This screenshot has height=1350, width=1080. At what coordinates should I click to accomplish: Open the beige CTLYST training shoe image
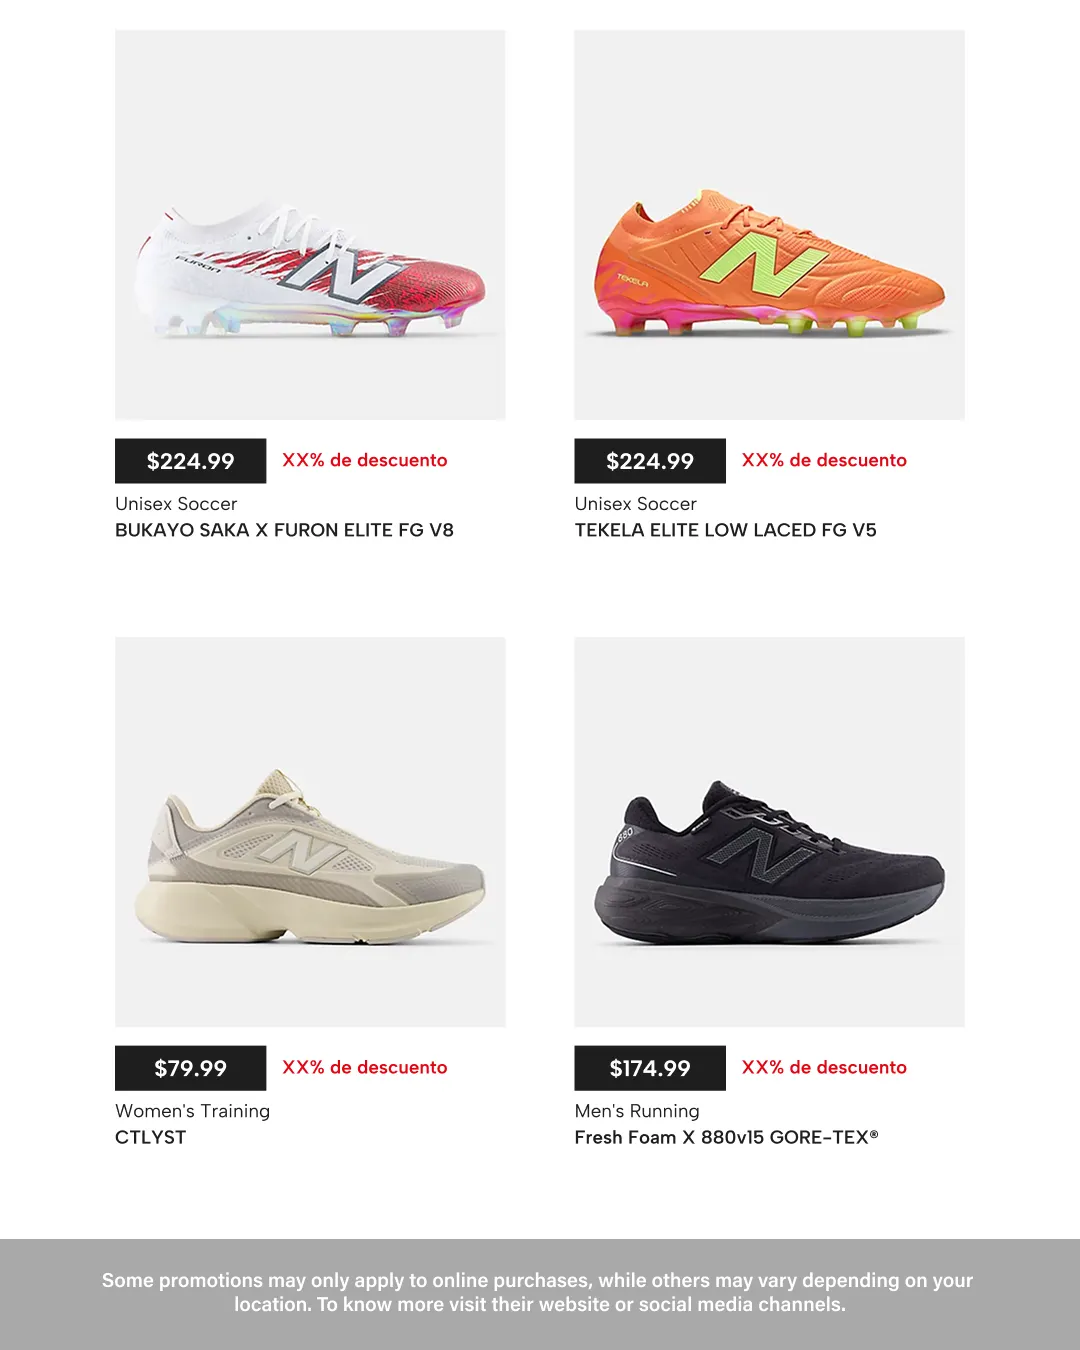(310, 832)
